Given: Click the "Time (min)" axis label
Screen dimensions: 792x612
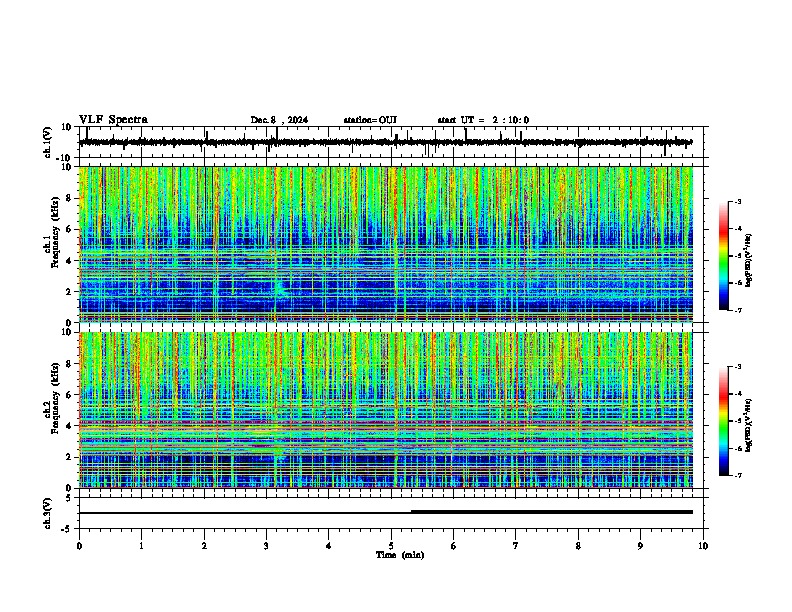Looking at the screenshot, I should [x=400, y=555].
